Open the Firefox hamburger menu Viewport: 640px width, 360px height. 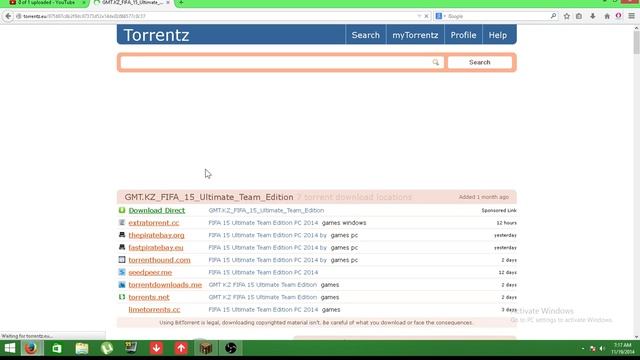tap(631, 16)
